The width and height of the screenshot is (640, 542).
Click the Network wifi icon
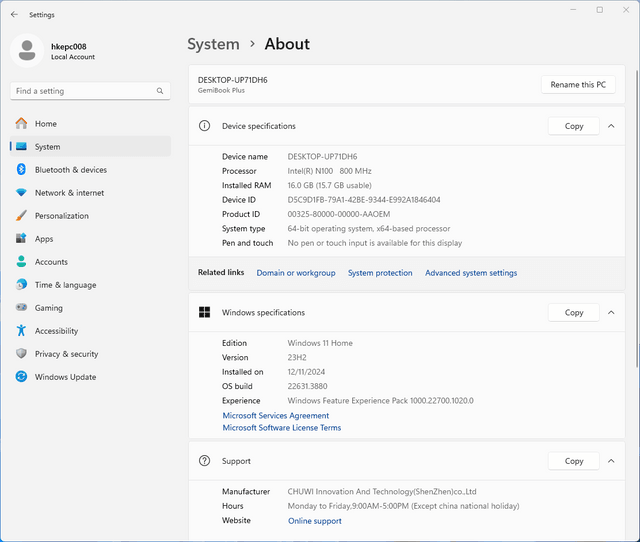(21, 192)
